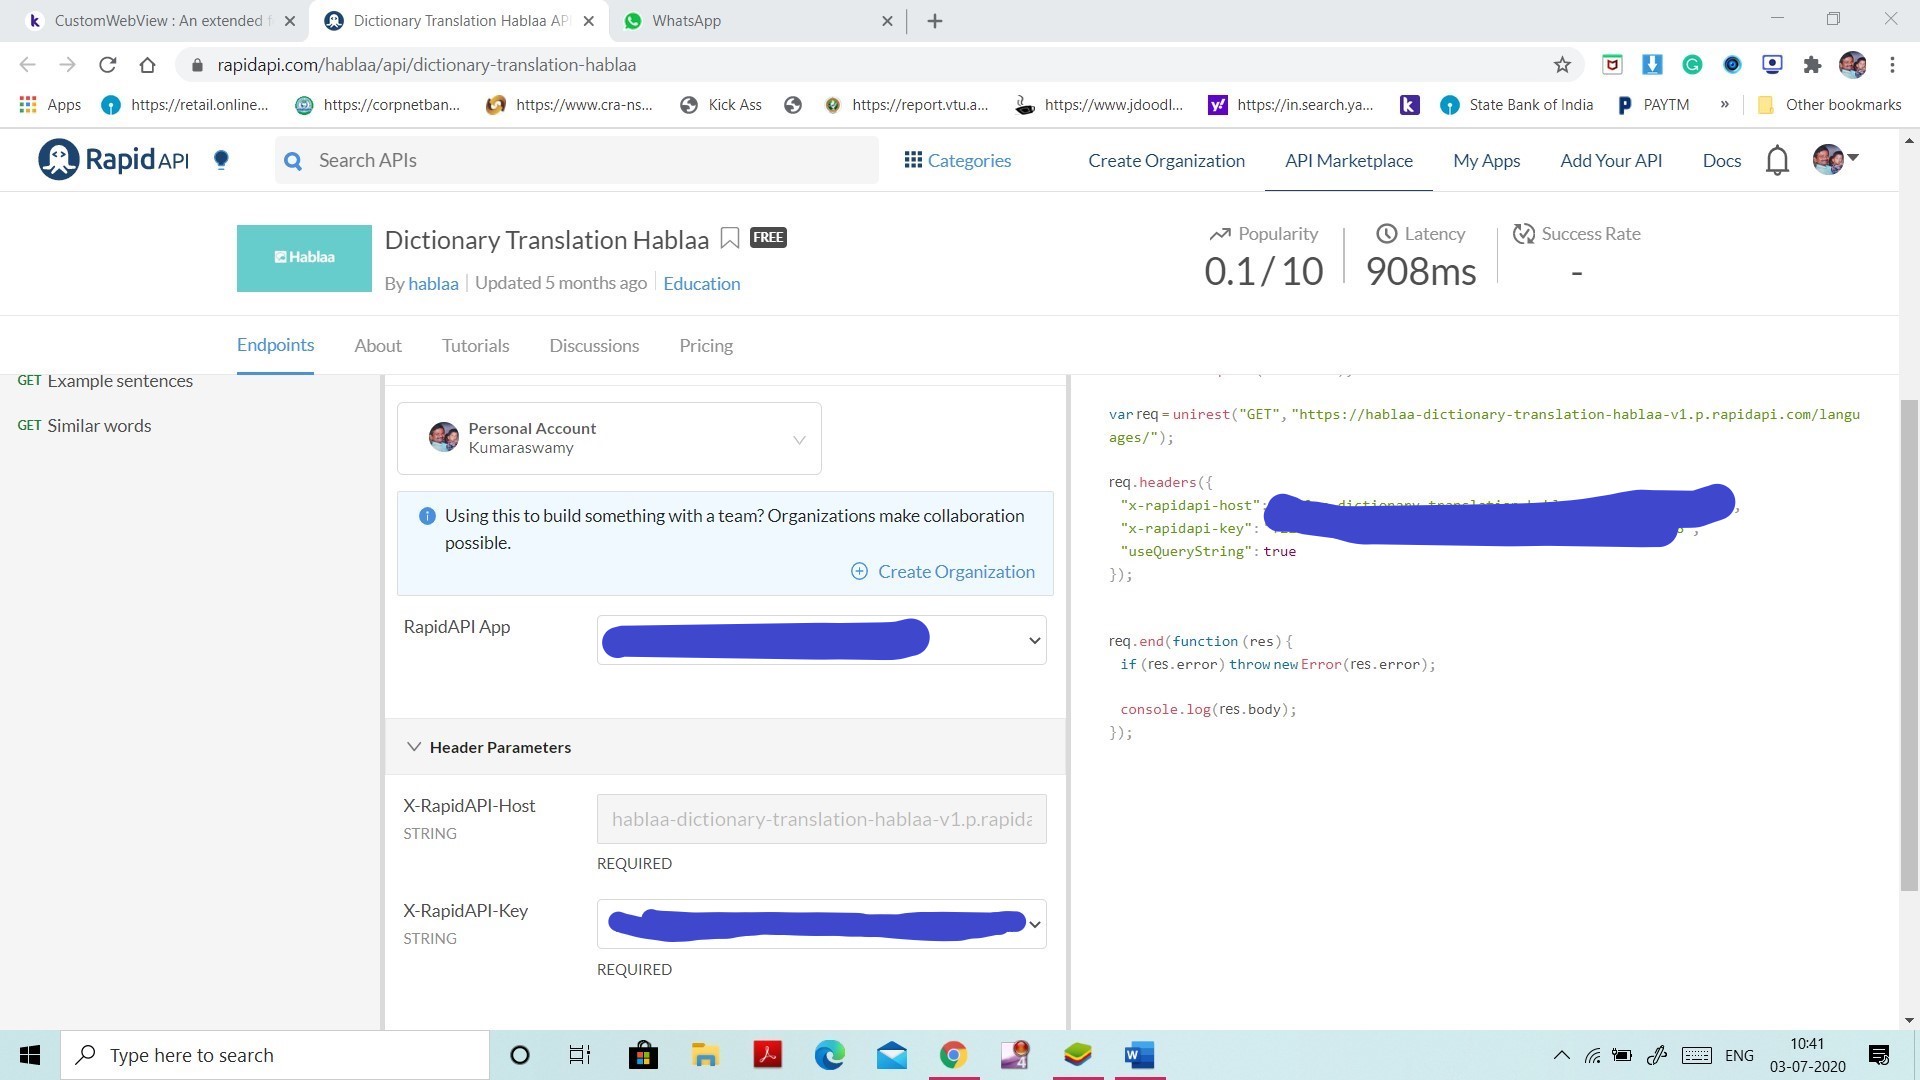1920x1080 pixels.
Task: Click the RapidAPI logo
Action: coord(113,160)
